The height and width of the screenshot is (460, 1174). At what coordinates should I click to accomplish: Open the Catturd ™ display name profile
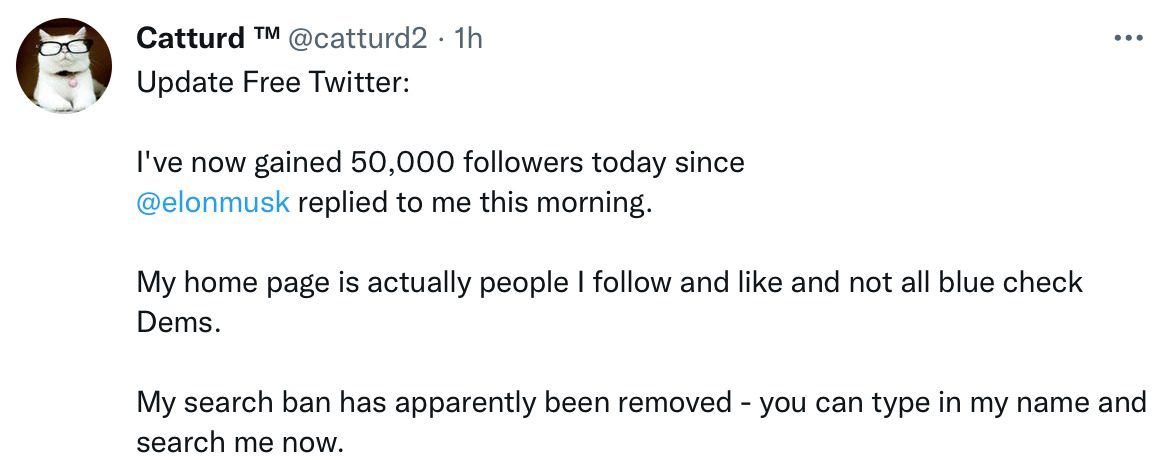coord(192,38)
